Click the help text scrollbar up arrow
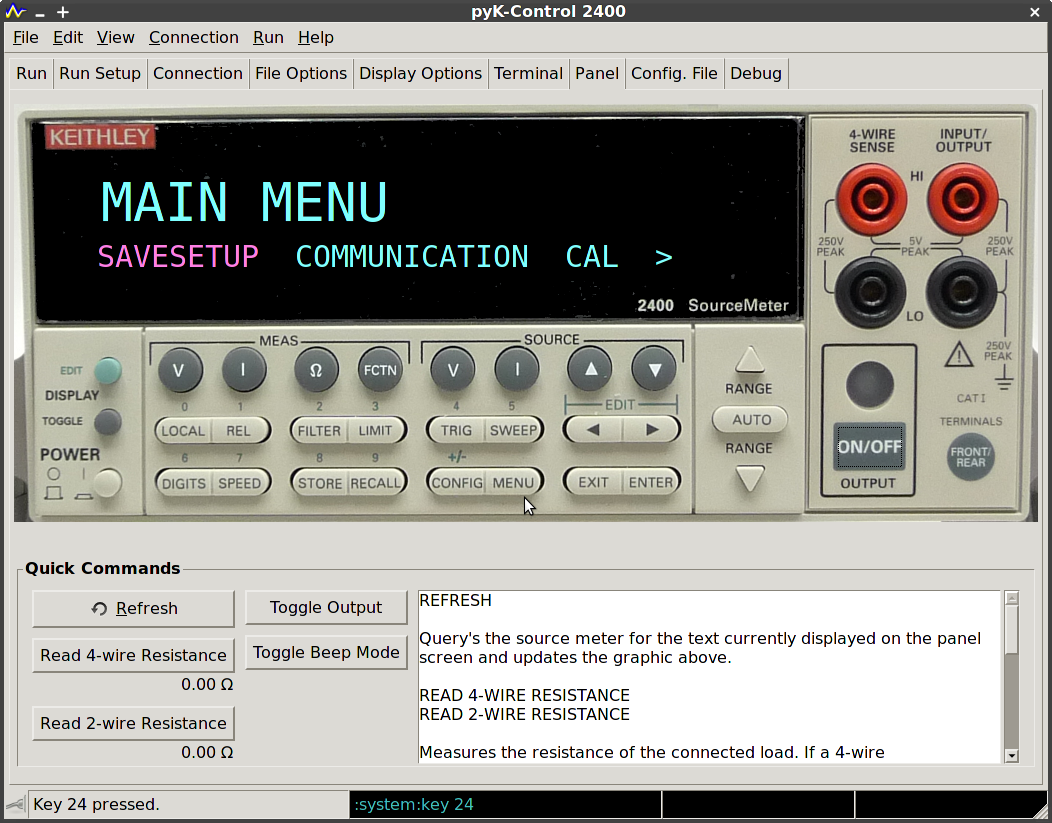 click(1012, 598)
